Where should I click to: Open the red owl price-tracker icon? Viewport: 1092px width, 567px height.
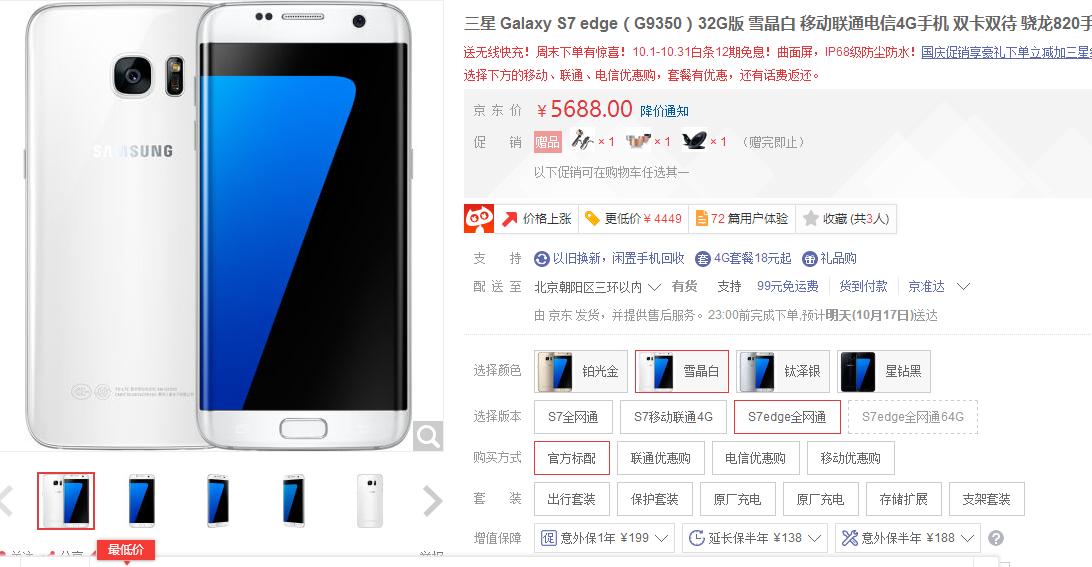pyautogui.click(x=479, y=219)
